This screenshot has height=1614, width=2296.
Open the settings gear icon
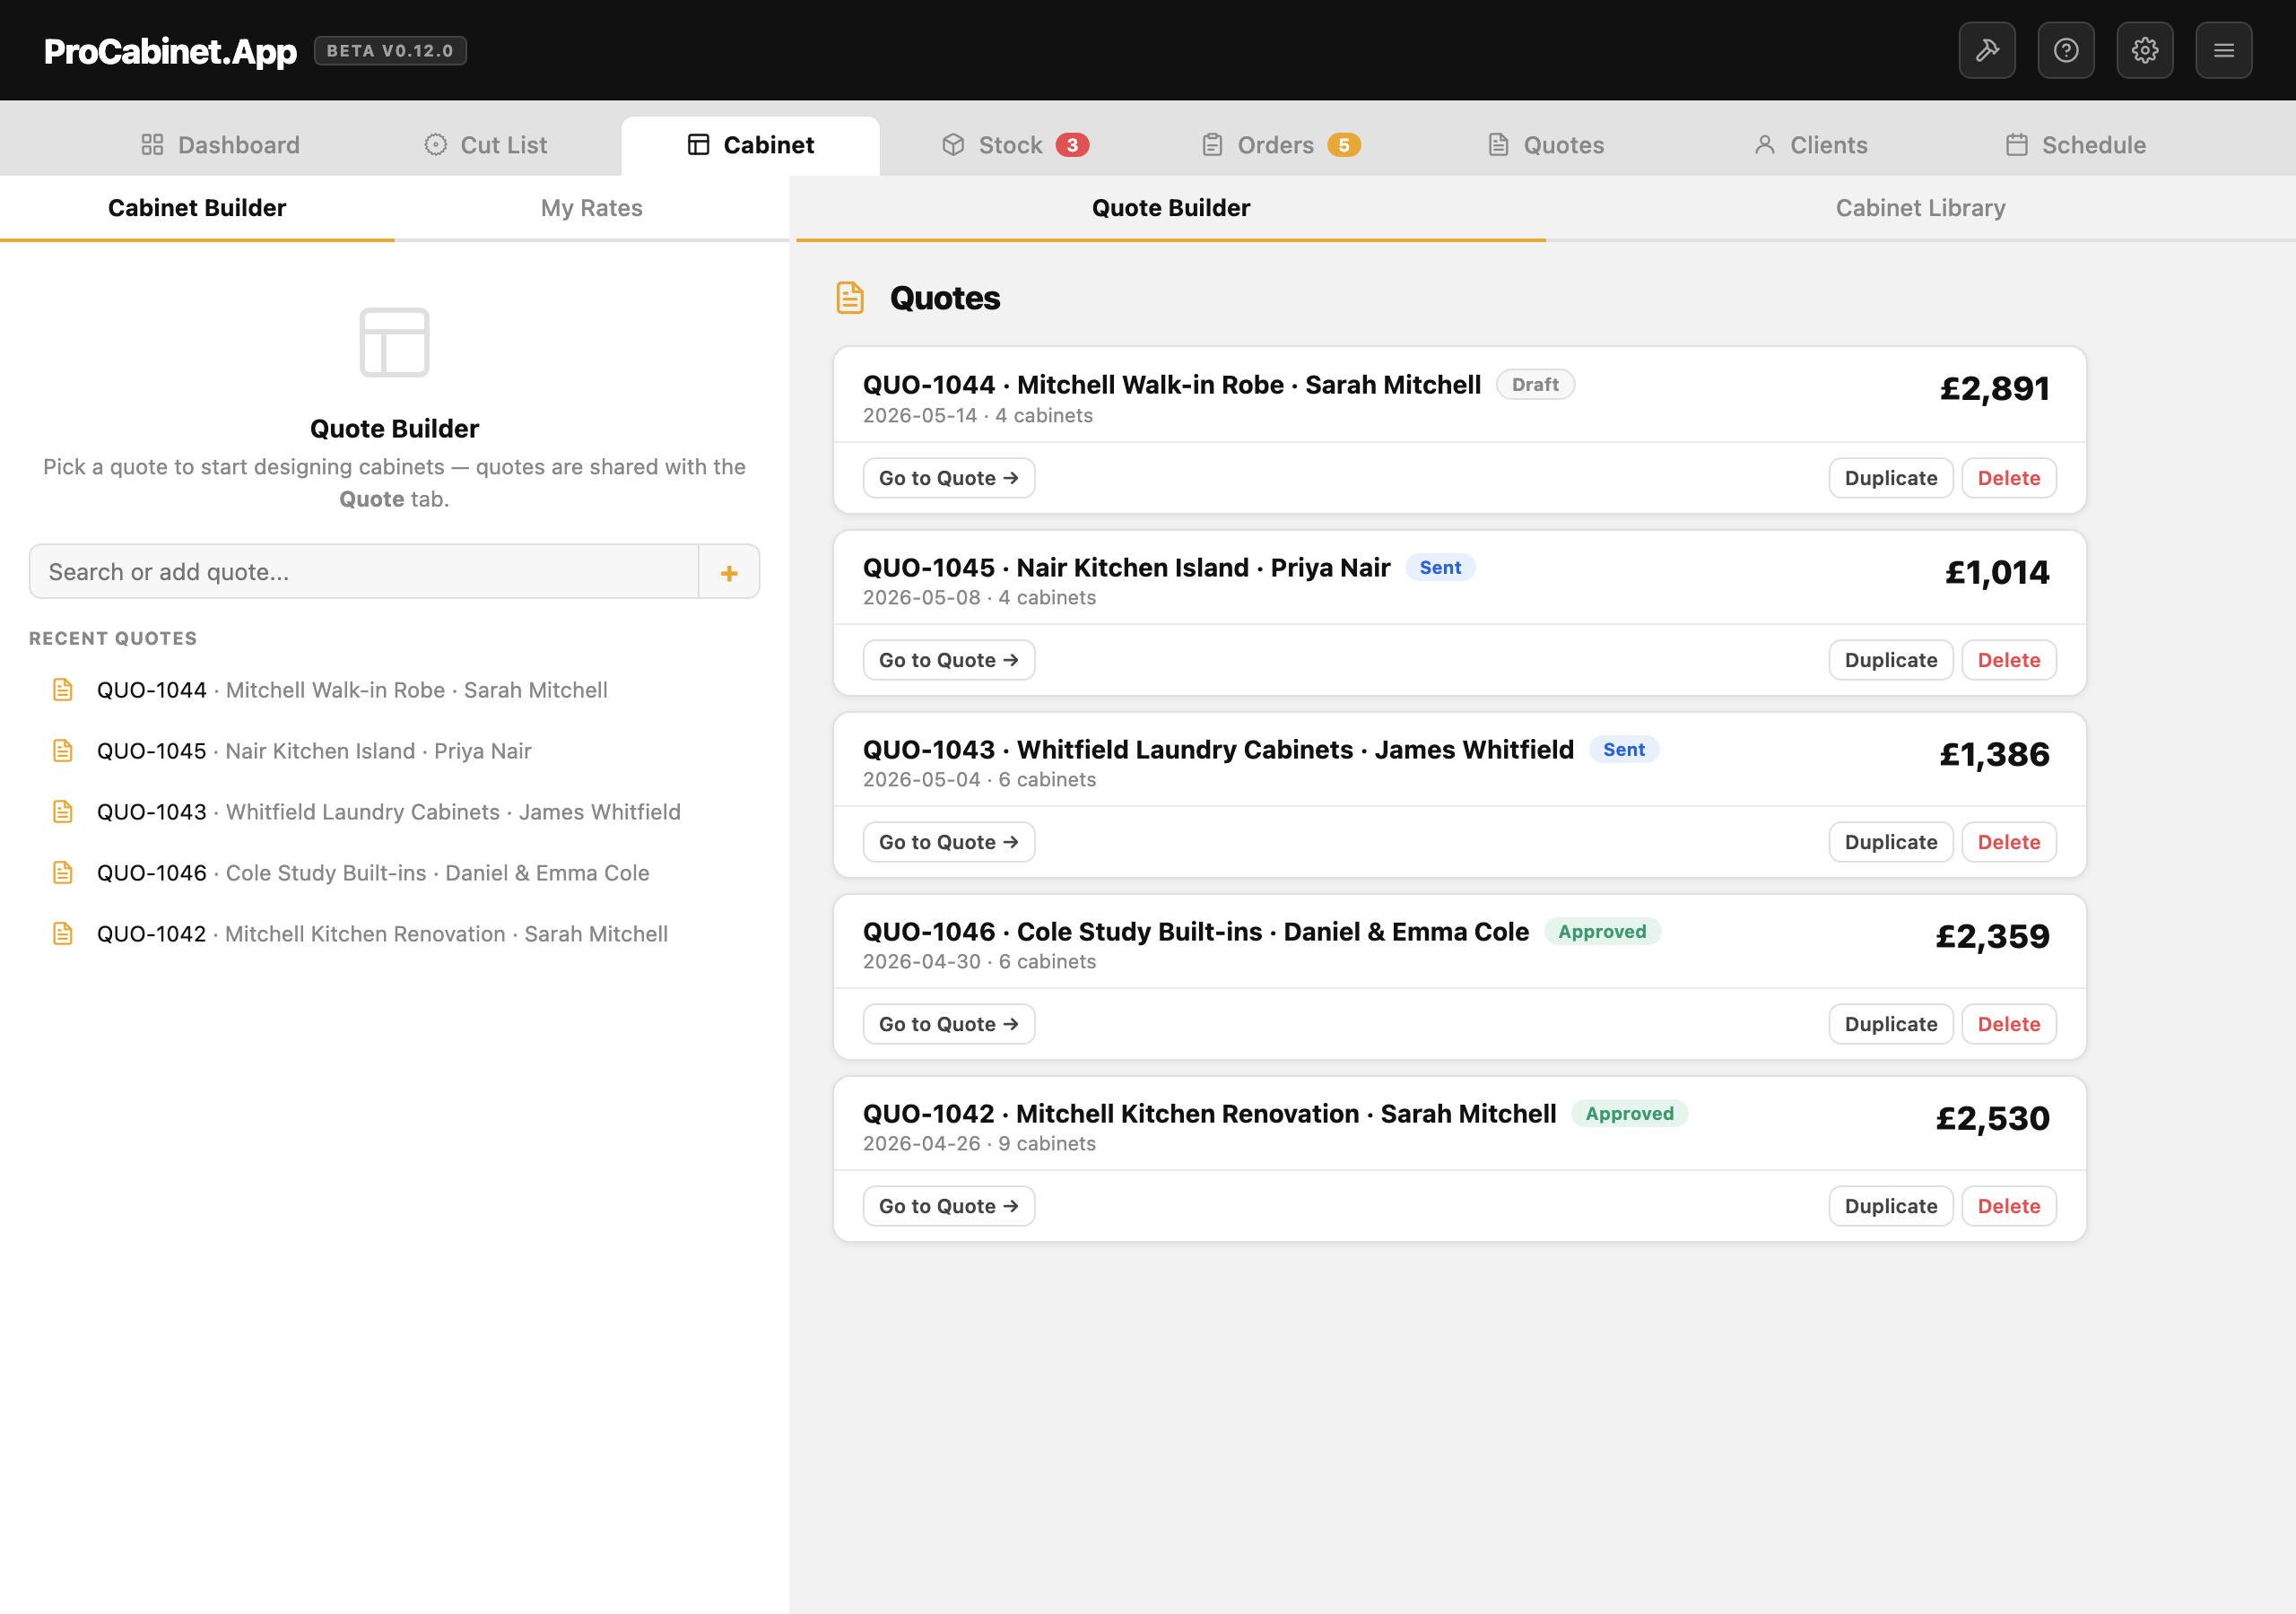pyautogui.click(x=2145, y=50)
